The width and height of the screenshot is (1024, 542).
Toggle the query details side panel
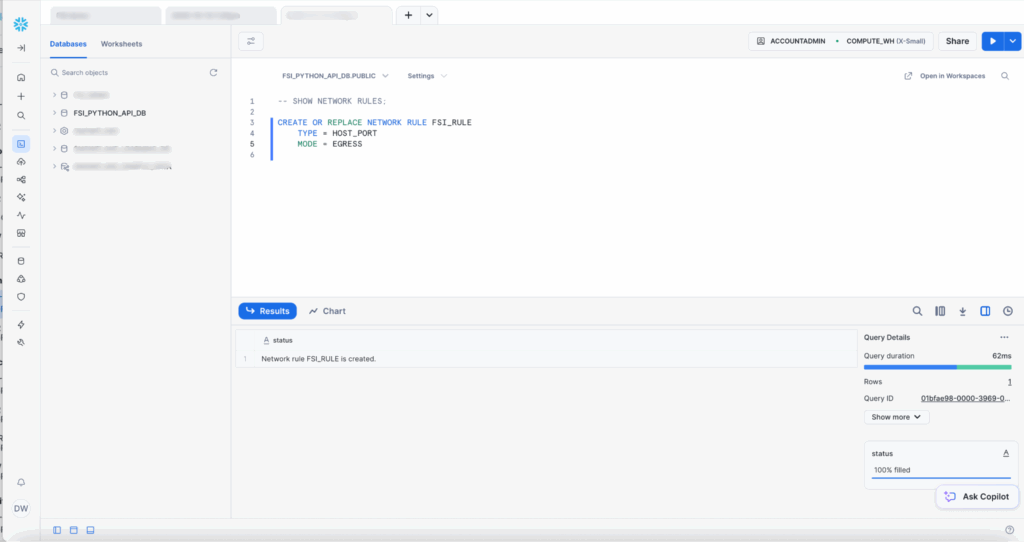[x=985, y=311]
